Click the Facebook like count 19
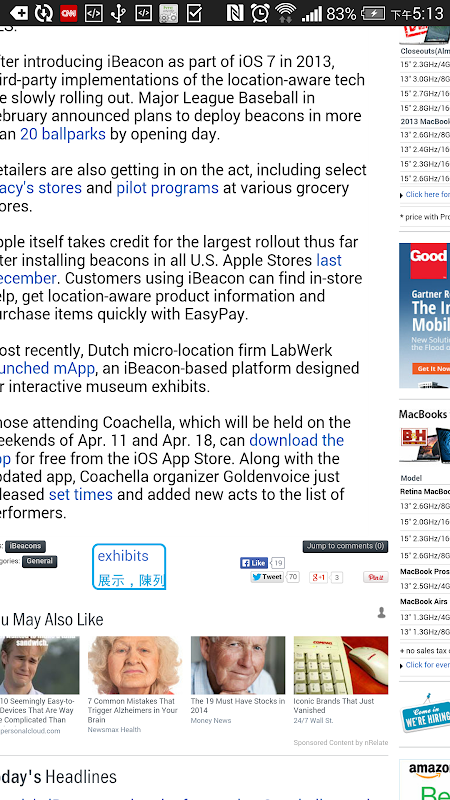This screenshot has height=800, width=450. [x=278, y=563]
